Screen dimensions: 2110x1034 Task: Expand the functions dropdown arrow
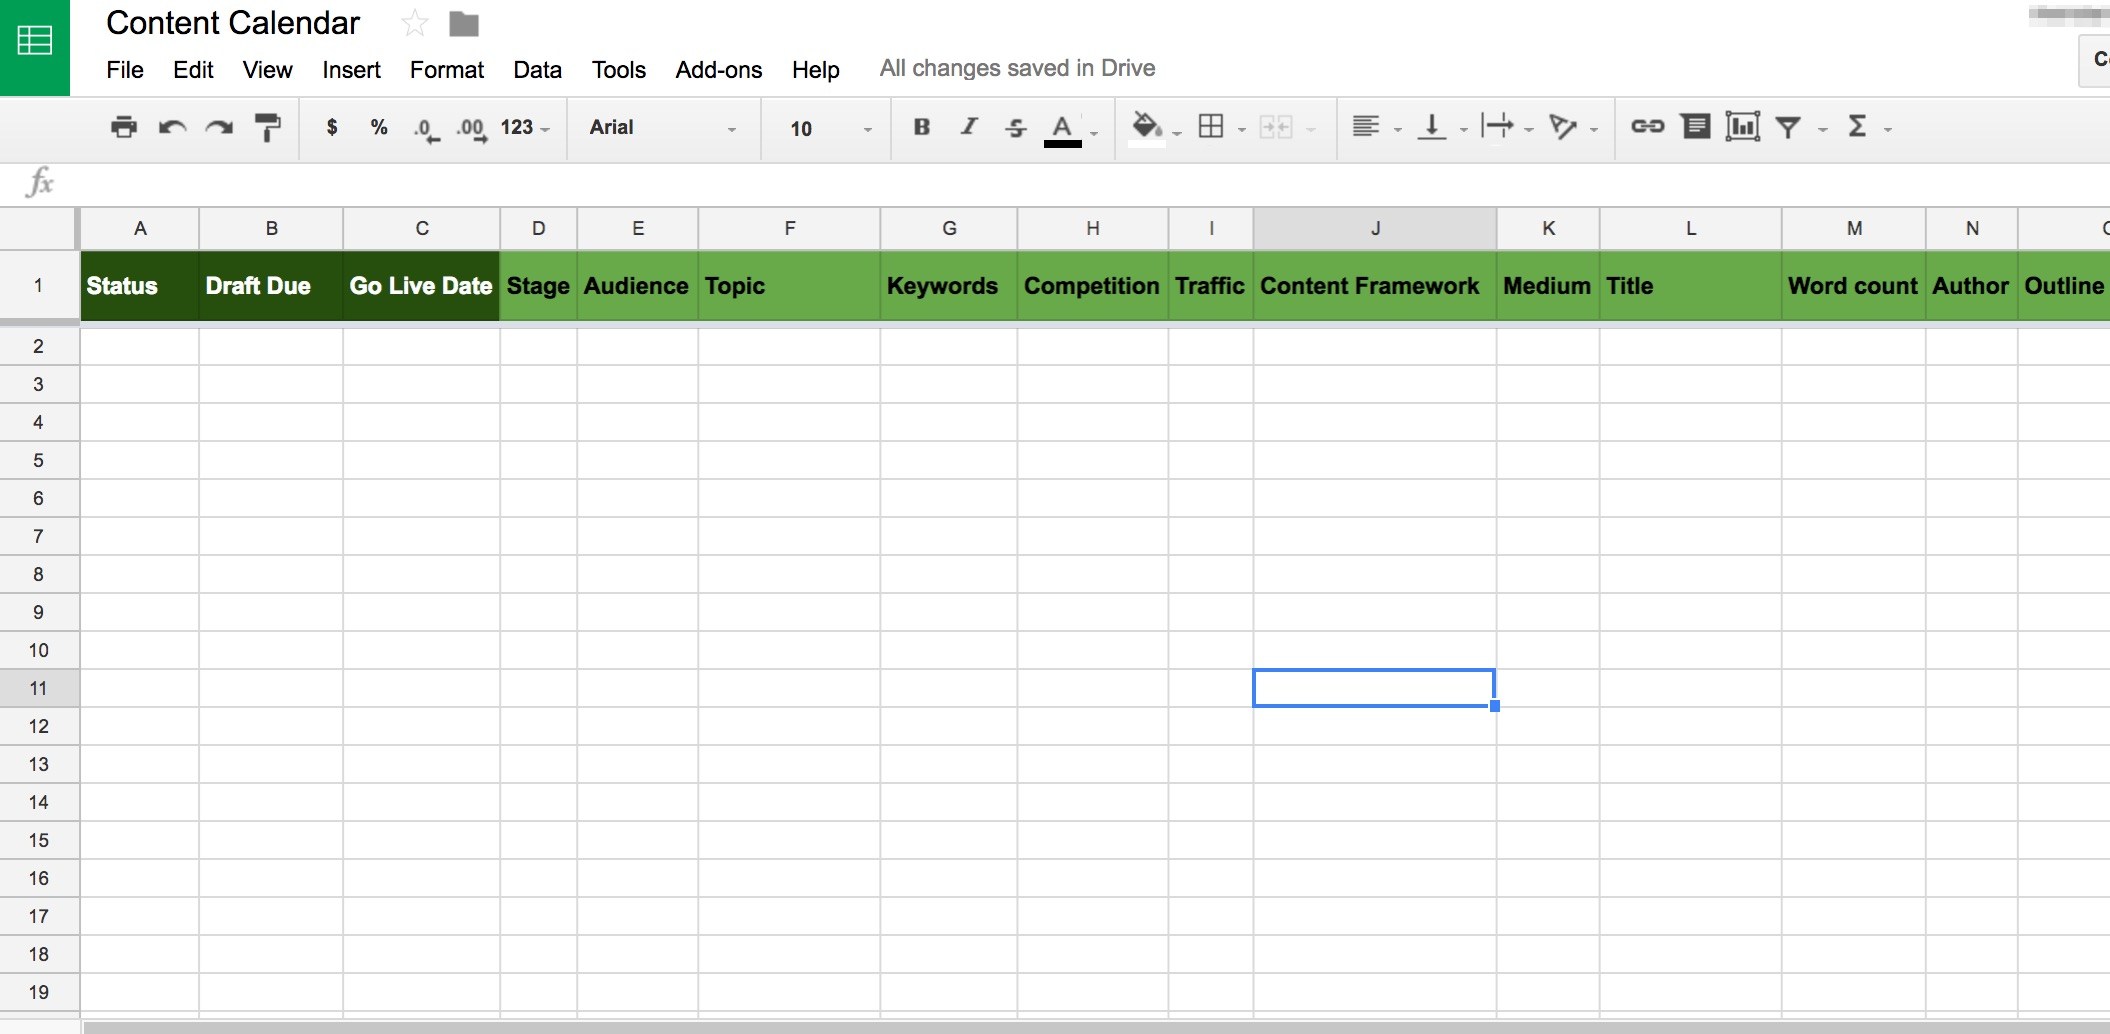[1888, 129]
